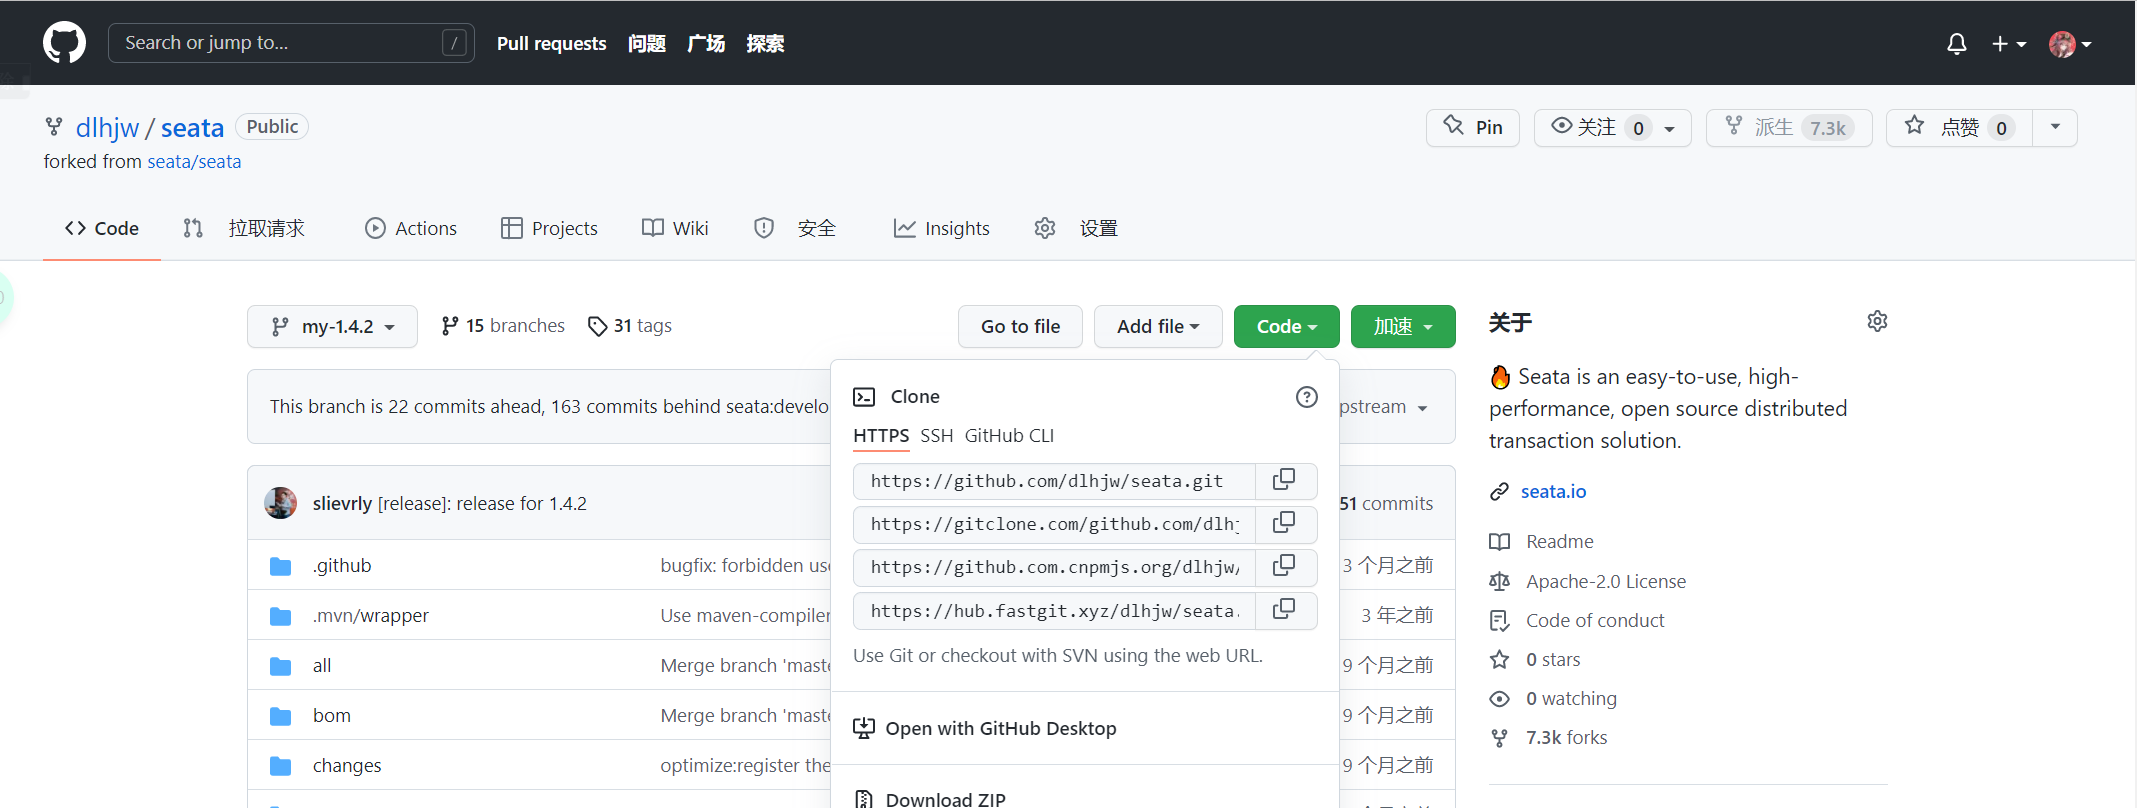Copy the github.com/dlhjw/seata.git URL

coord(1285,481)
